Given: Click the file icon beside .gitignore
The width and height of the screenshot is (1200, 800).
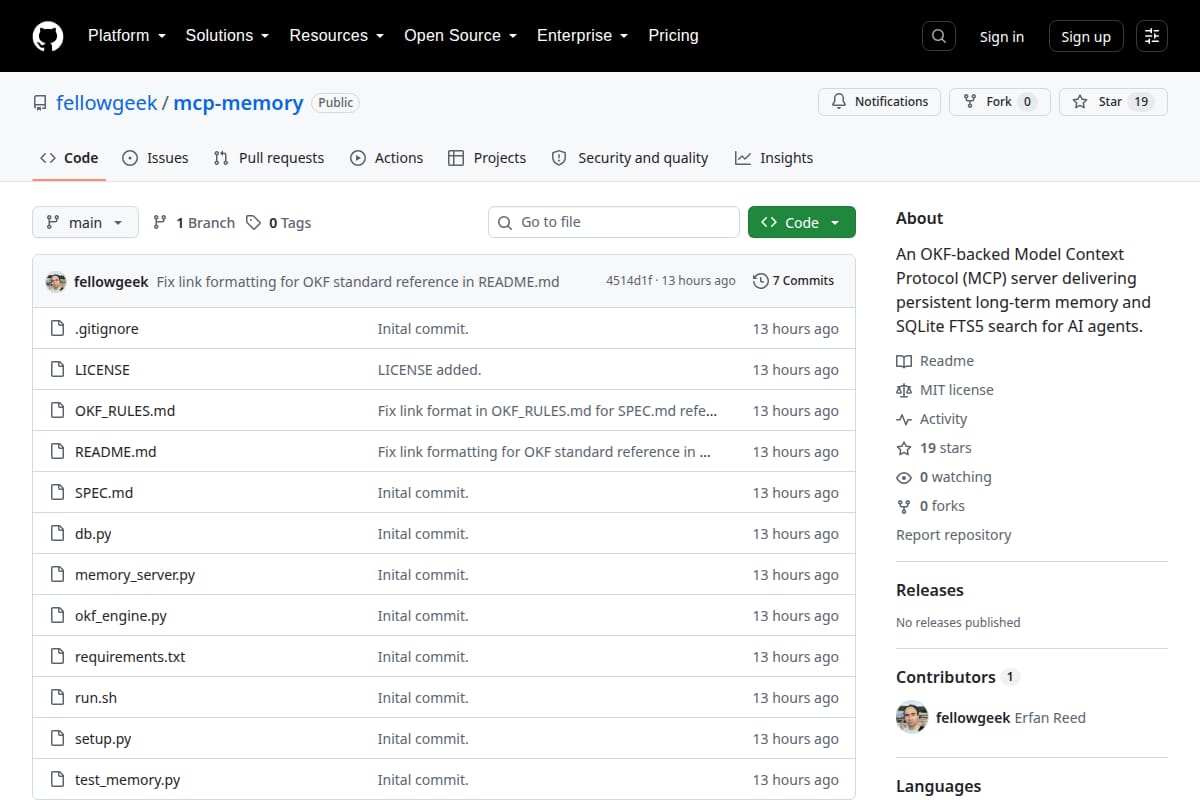Looking at the screenshot, I should tap(57, 329).
